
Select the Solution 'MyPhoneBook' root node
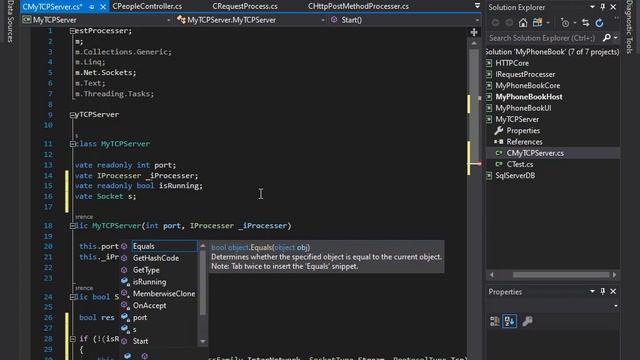[552, 52]
